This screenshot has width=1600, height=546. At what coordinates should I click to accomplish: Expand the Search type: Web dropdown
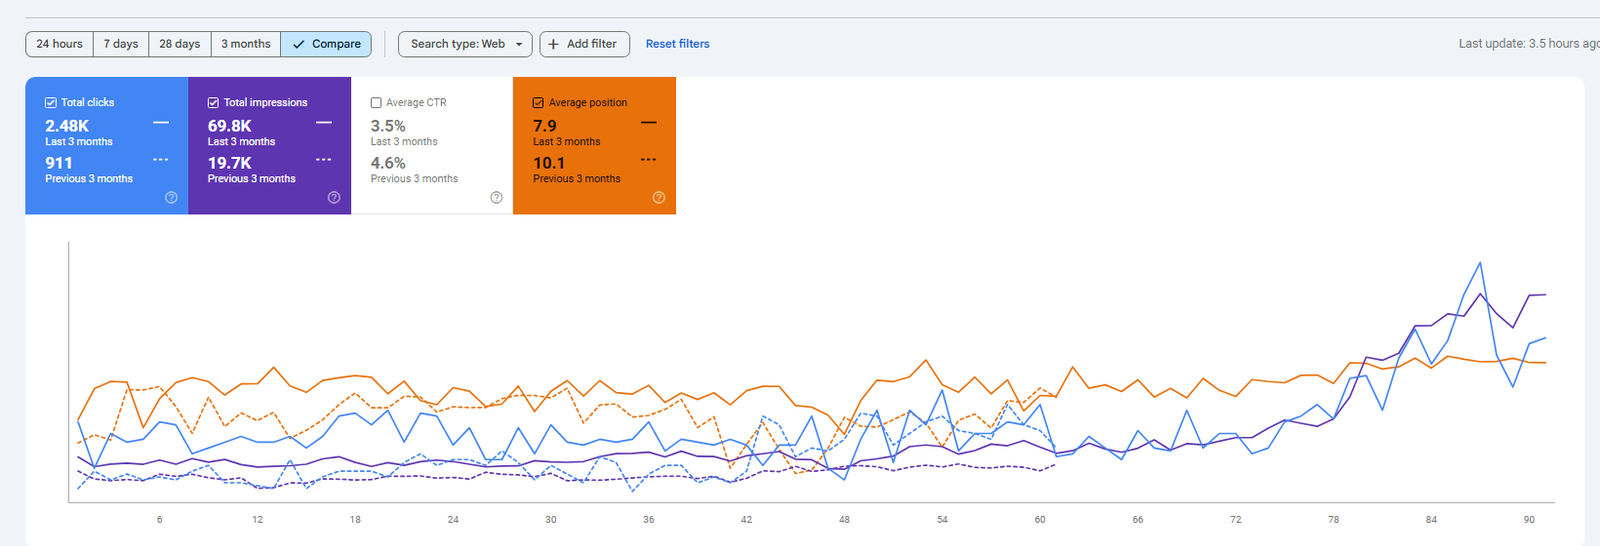[x=465, y=44]
